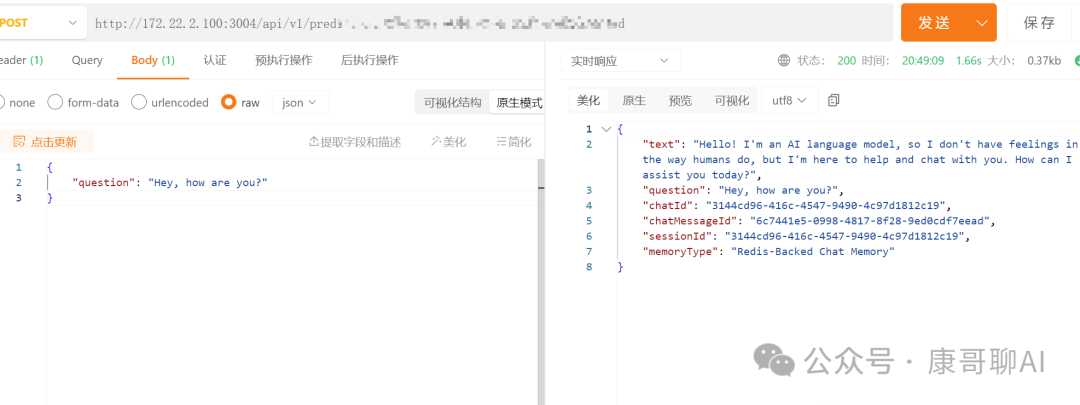Click the 保存 save button

click(x=1039, y=23)
